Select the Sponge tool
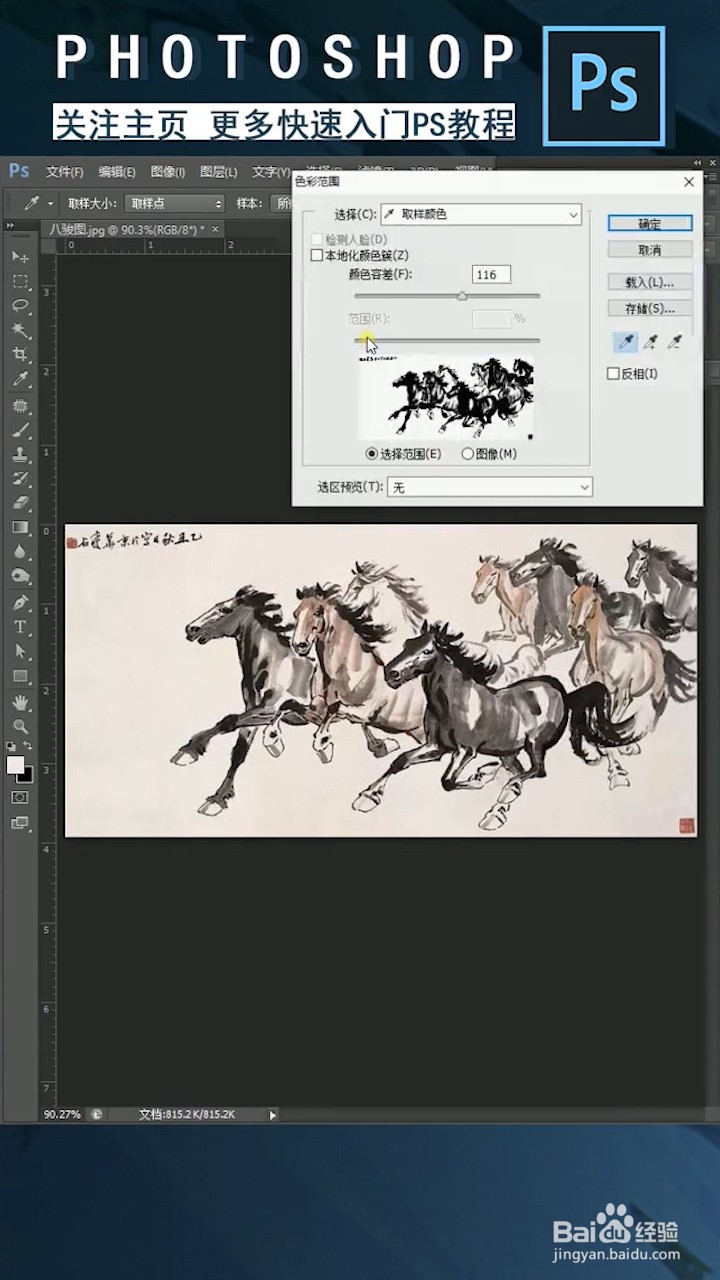Viewport: 720px width, 1280px height. 20,576
